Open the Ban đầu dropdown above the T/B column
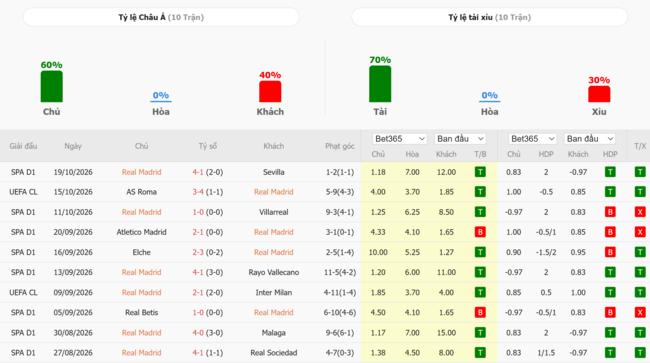 click(x=460, y=139)
